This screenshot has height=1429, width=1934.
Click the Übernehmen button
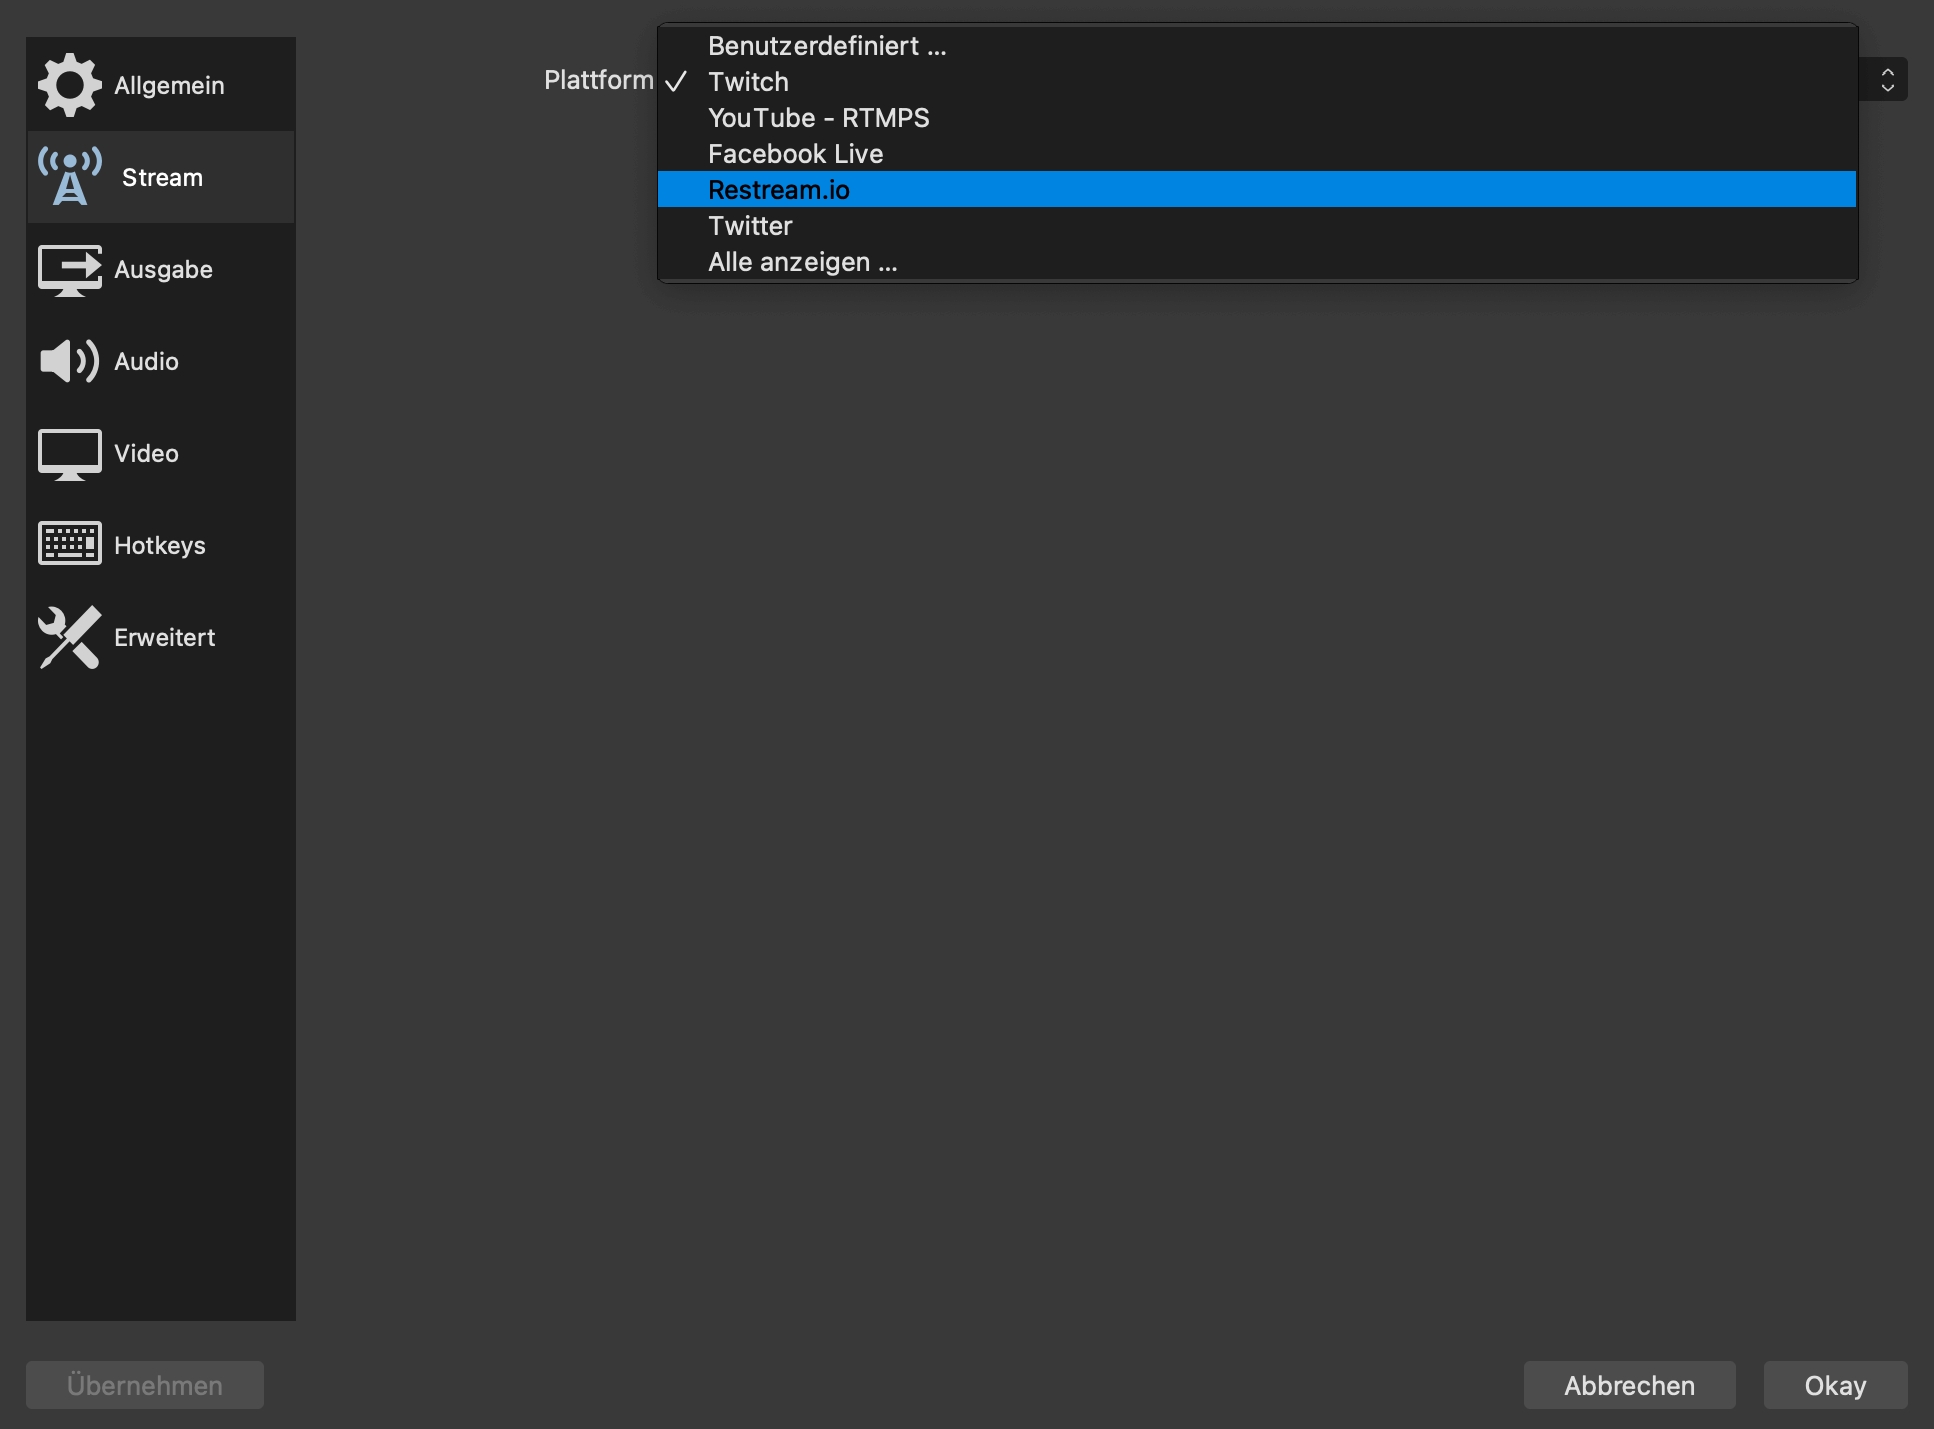click(x=145, y=1385)
